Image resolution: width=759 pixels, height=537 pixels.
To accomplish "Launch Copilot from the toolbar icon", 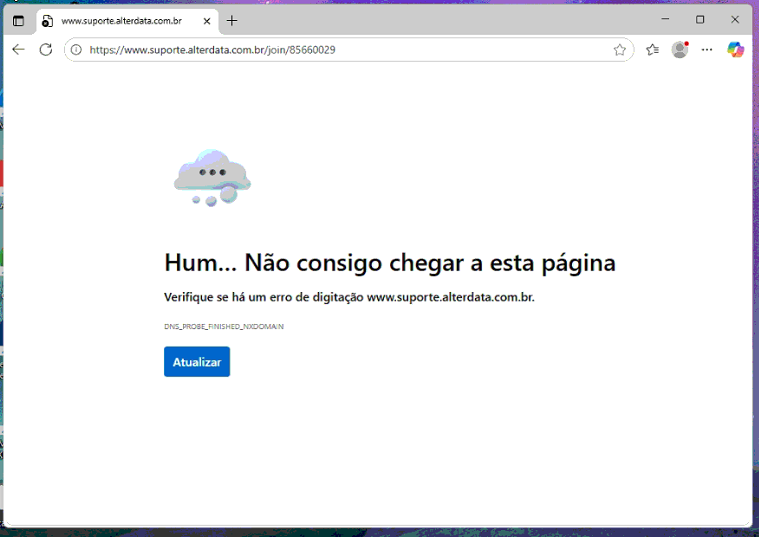I will 735,49.
